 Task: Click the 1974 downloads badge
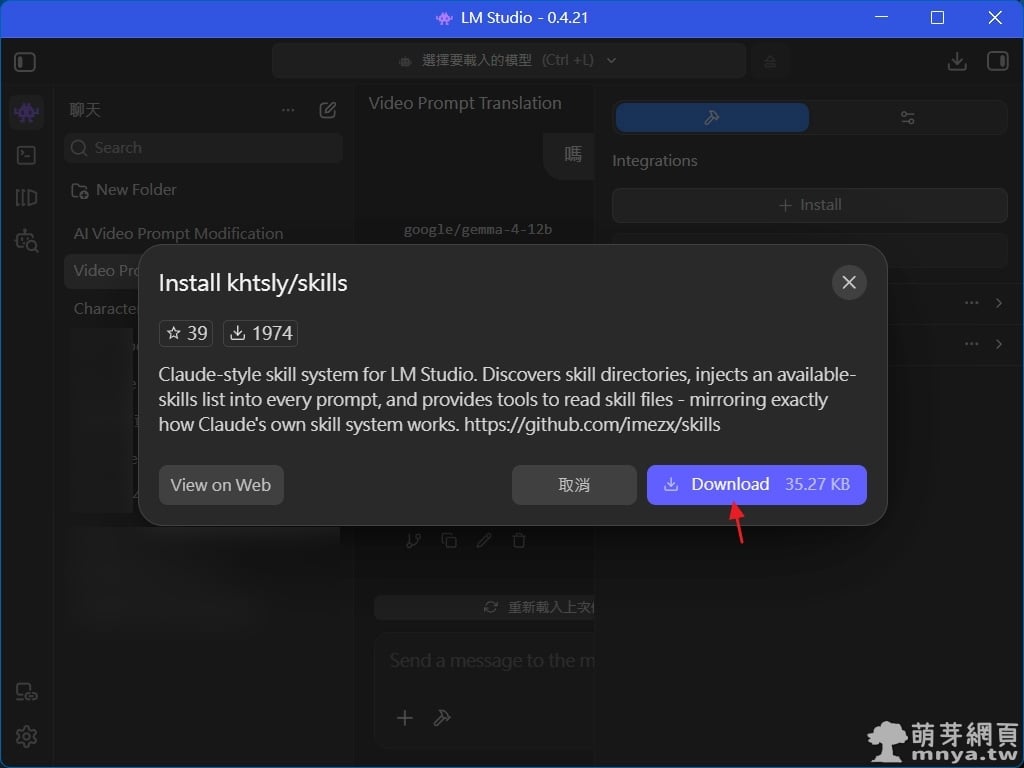(x=261, y=333)
